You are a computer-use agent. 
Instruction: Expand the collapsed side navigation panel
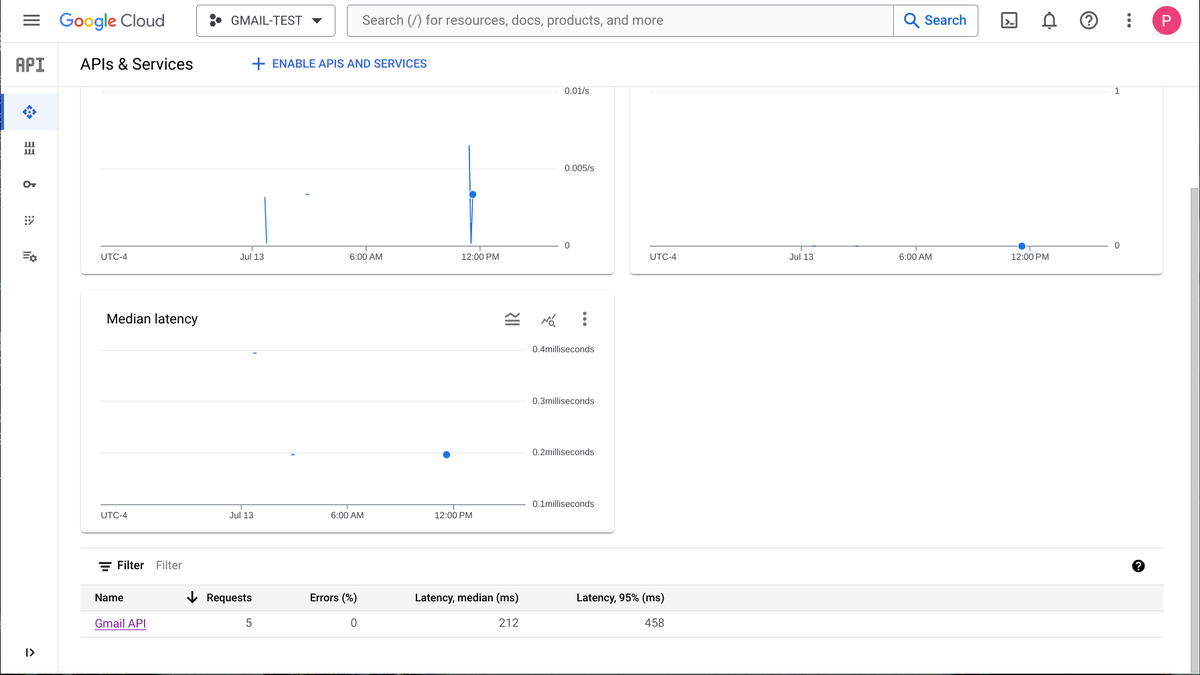pyautogui.click(x=29, y=652)
